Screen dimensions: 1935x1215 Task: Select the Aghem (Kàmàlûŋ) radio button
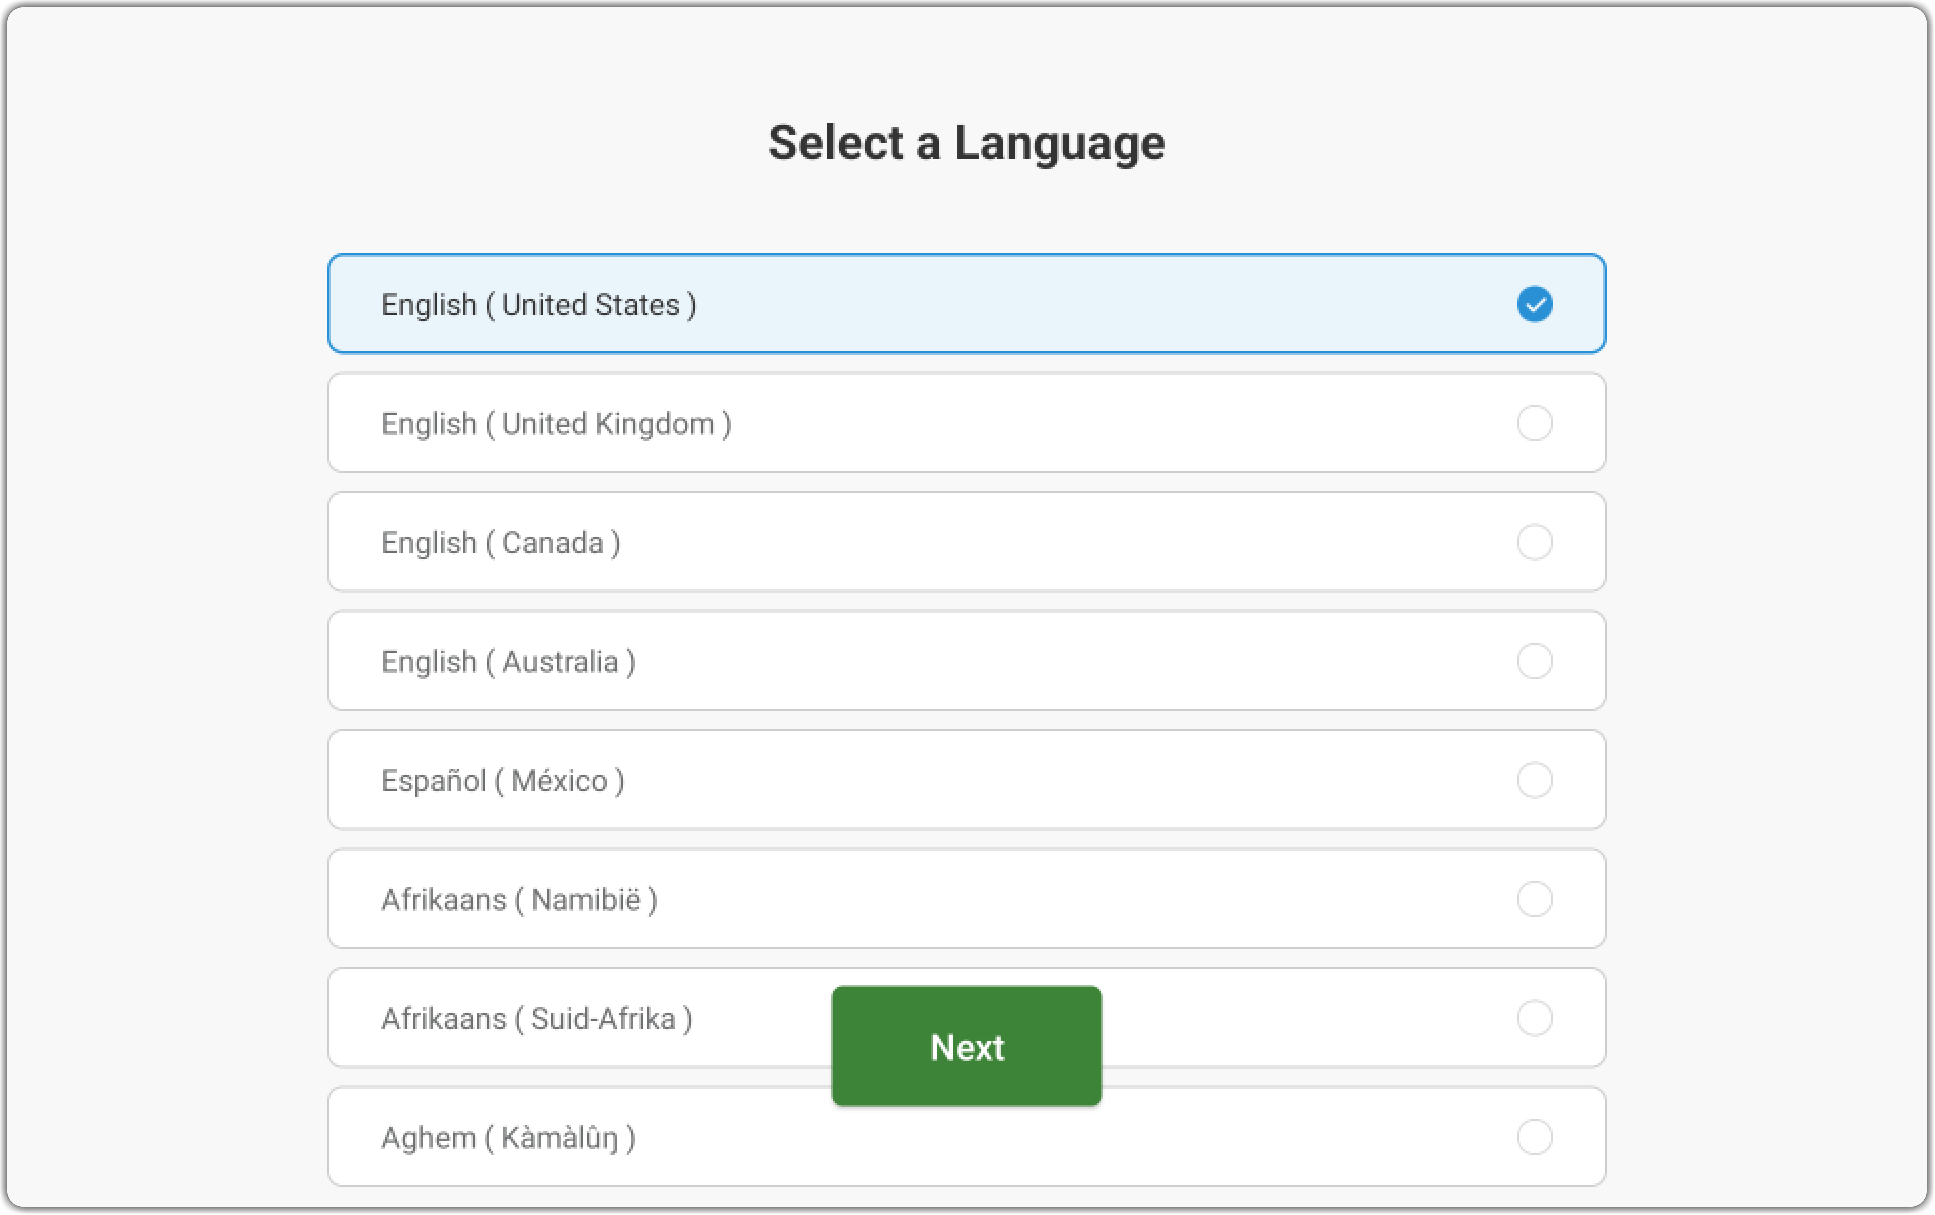click(1534, 1137)
